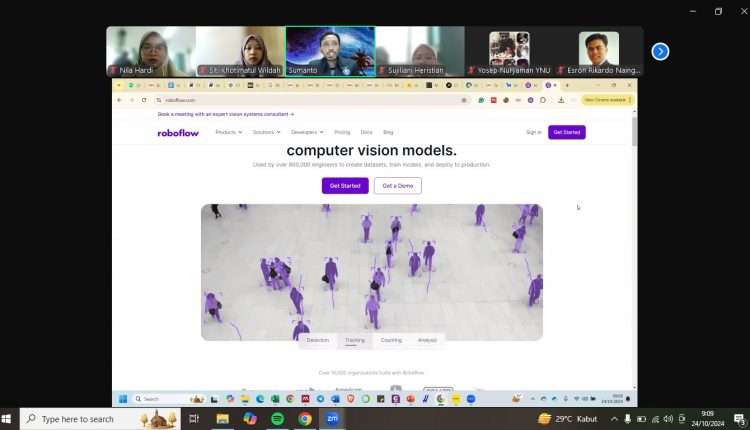Open the volume tray icon
The width and height of the screenshot is (750, 430).
pyautogui.click(x=668, y=419)
